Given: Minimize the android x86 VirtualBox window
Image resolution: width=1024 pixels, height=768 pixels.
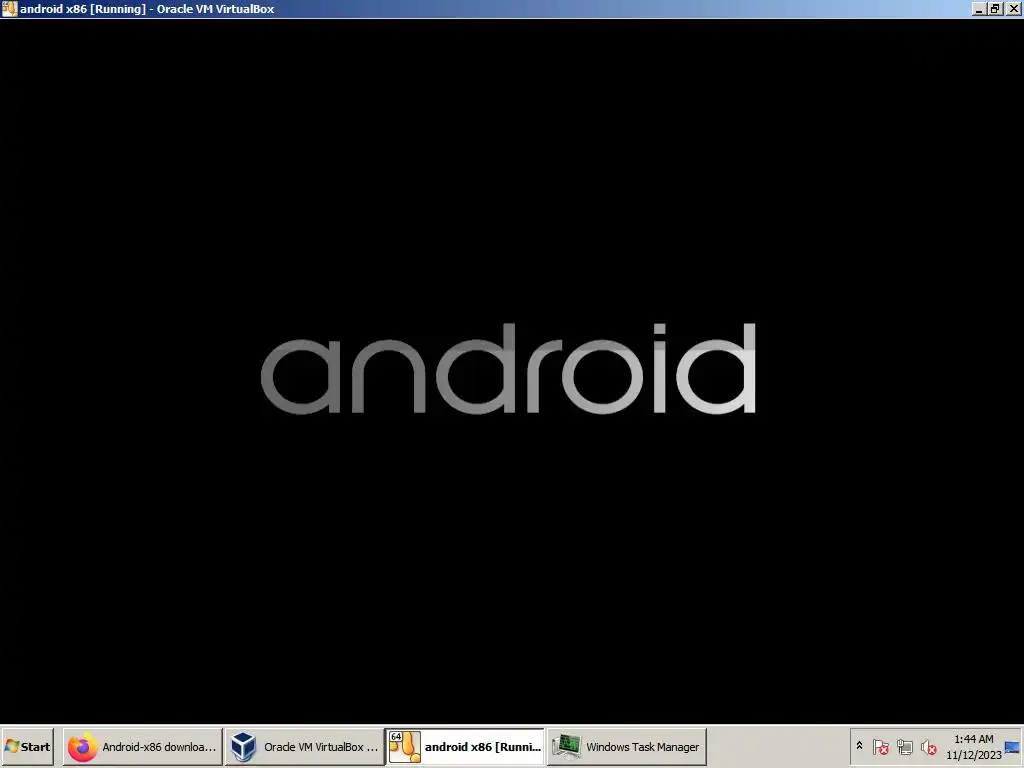Looking at the screenshot, I should 979,8.
